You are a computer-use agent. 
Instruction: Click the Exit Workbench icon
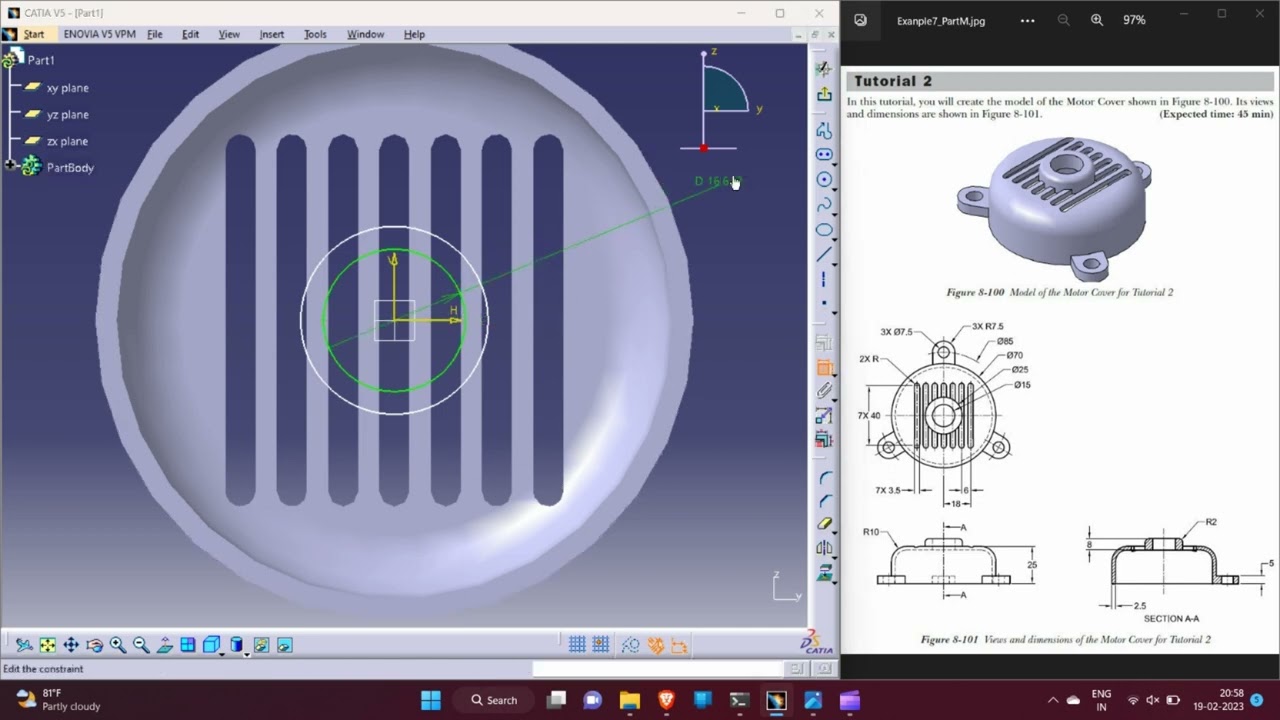824,94
